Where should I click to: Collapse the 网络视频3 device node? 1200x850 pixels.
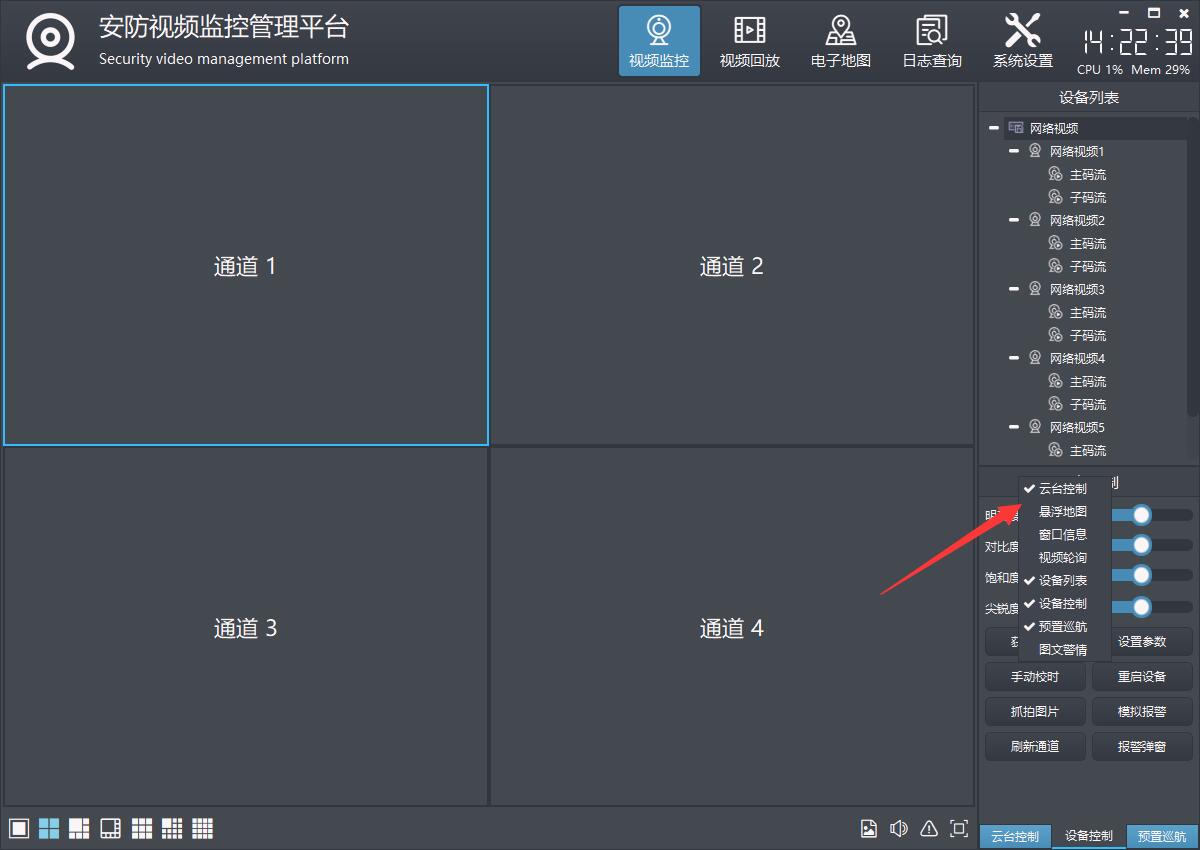click(x=1014, y=289)
